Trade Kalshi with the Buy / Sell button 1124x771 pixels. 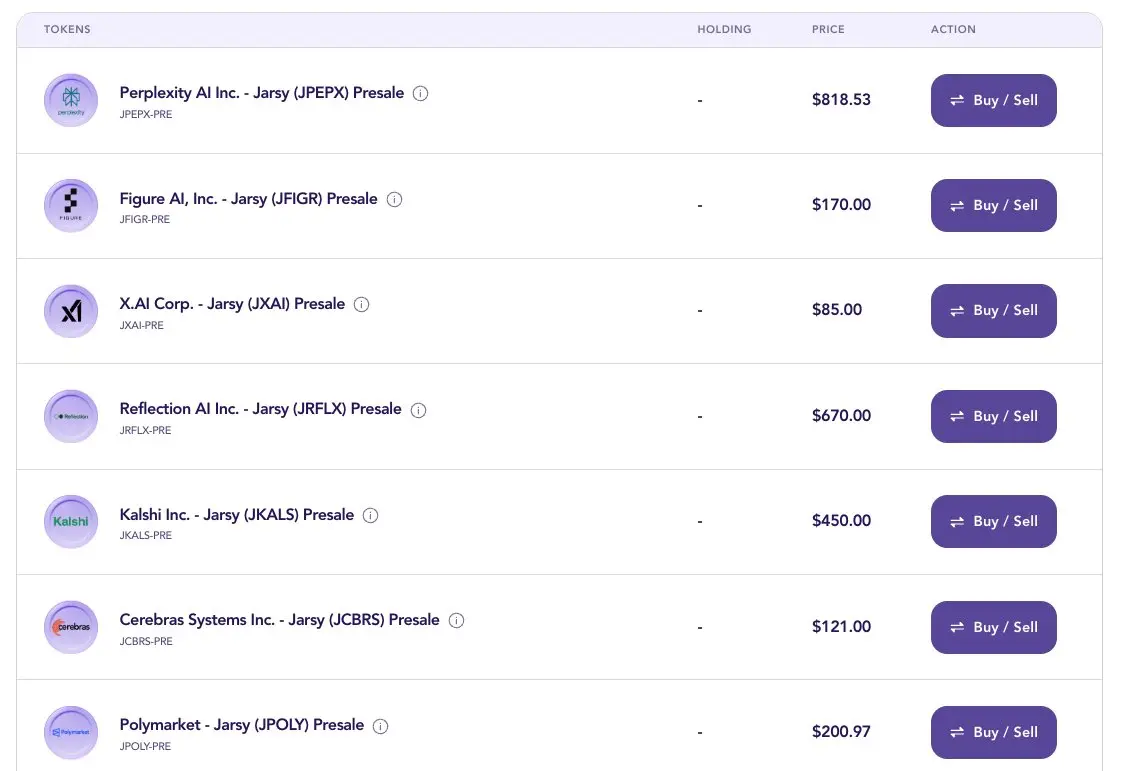tap(993, 521)
